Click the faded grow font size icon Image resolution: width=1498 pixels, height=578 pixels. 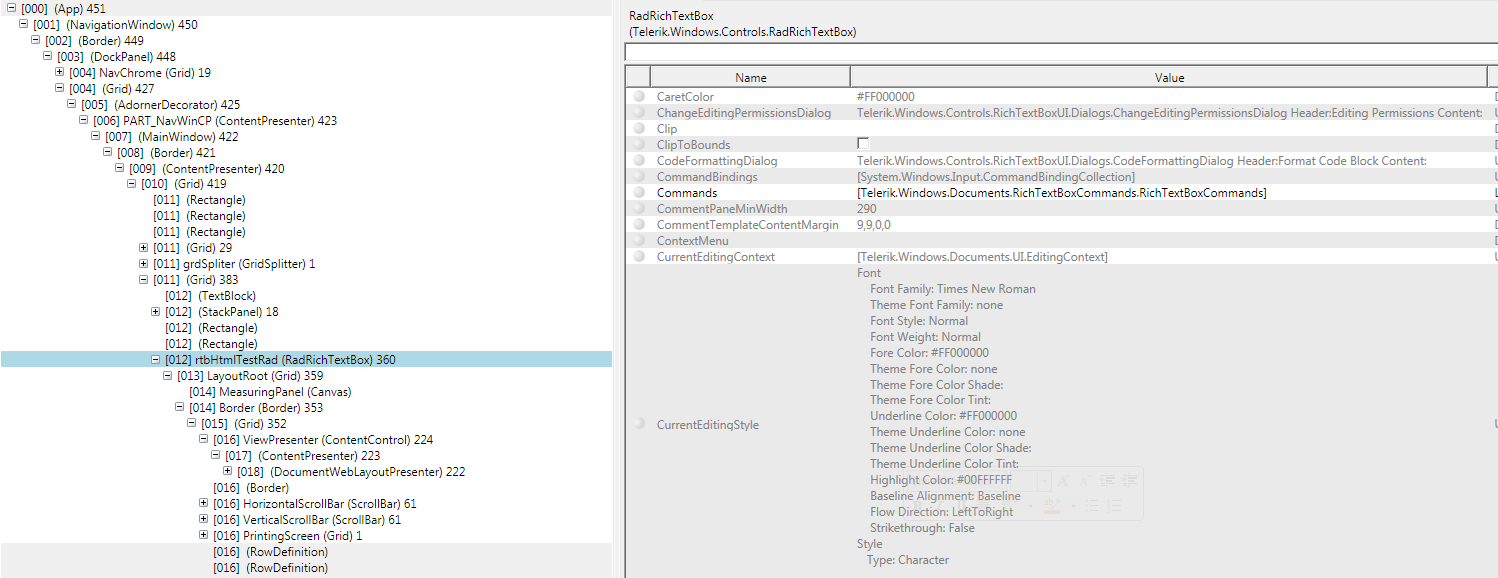pos(1063,481)
